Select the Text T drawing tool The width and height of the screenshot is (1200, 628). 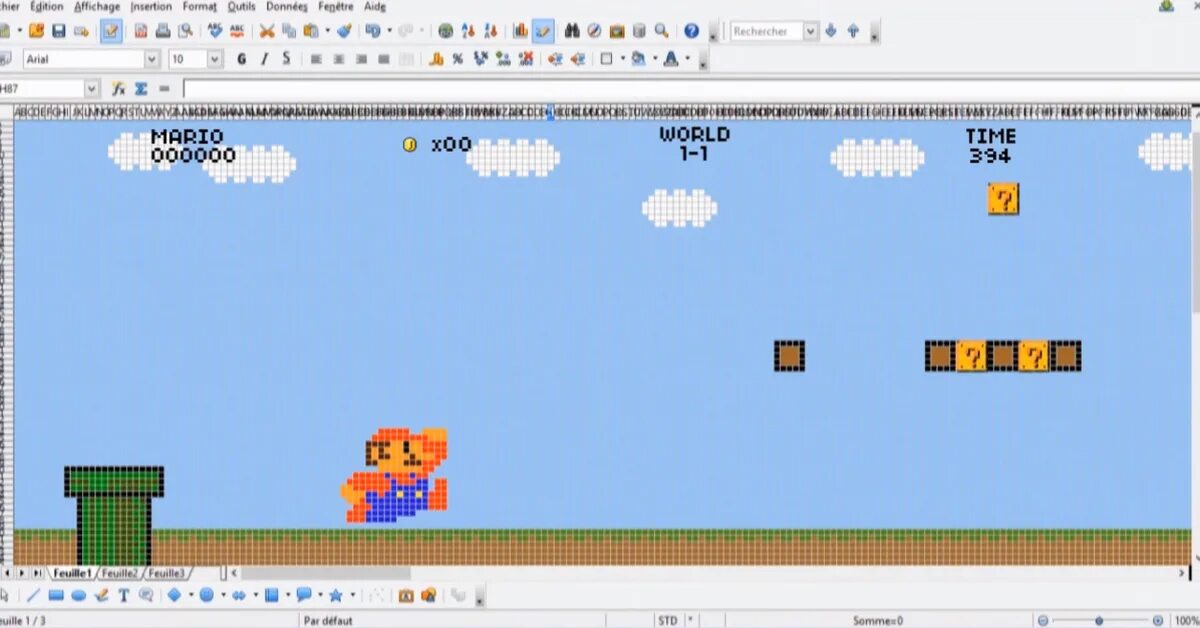[124, 595]
